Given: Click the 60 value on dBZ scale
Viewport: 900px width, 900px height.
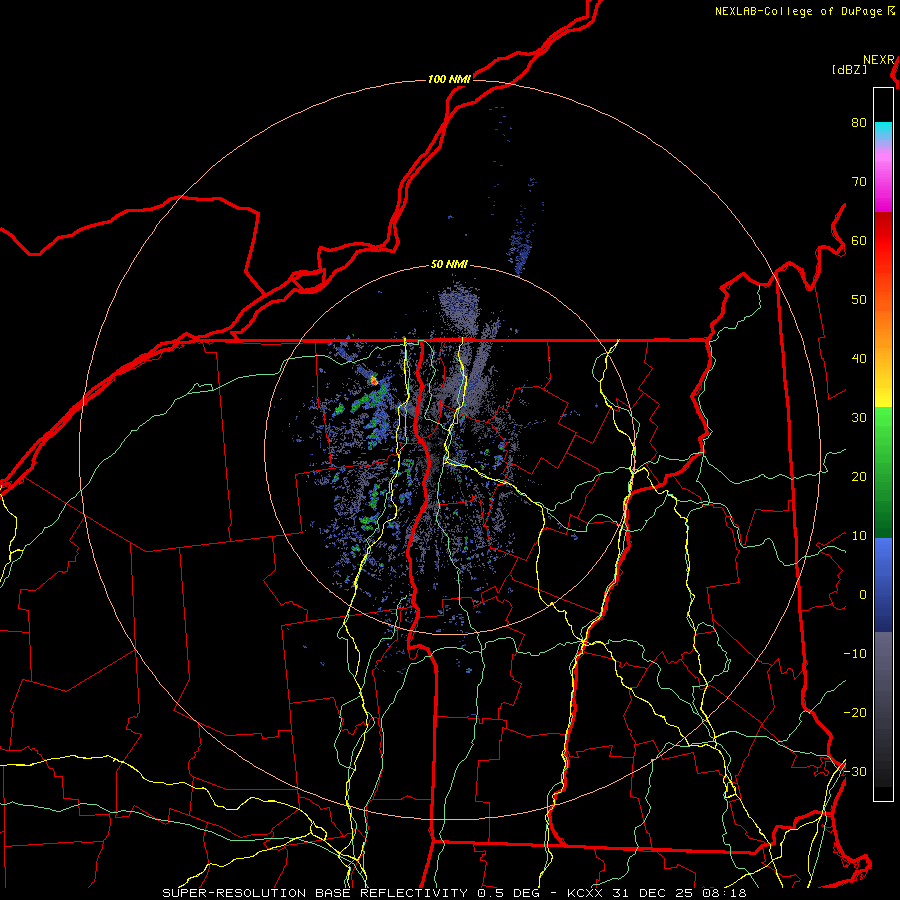Looking at the screenshot, I should (x=859, y=240).
